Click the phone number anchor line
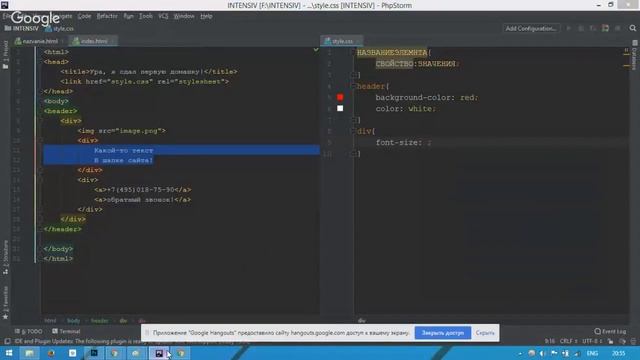 [142, 190]
